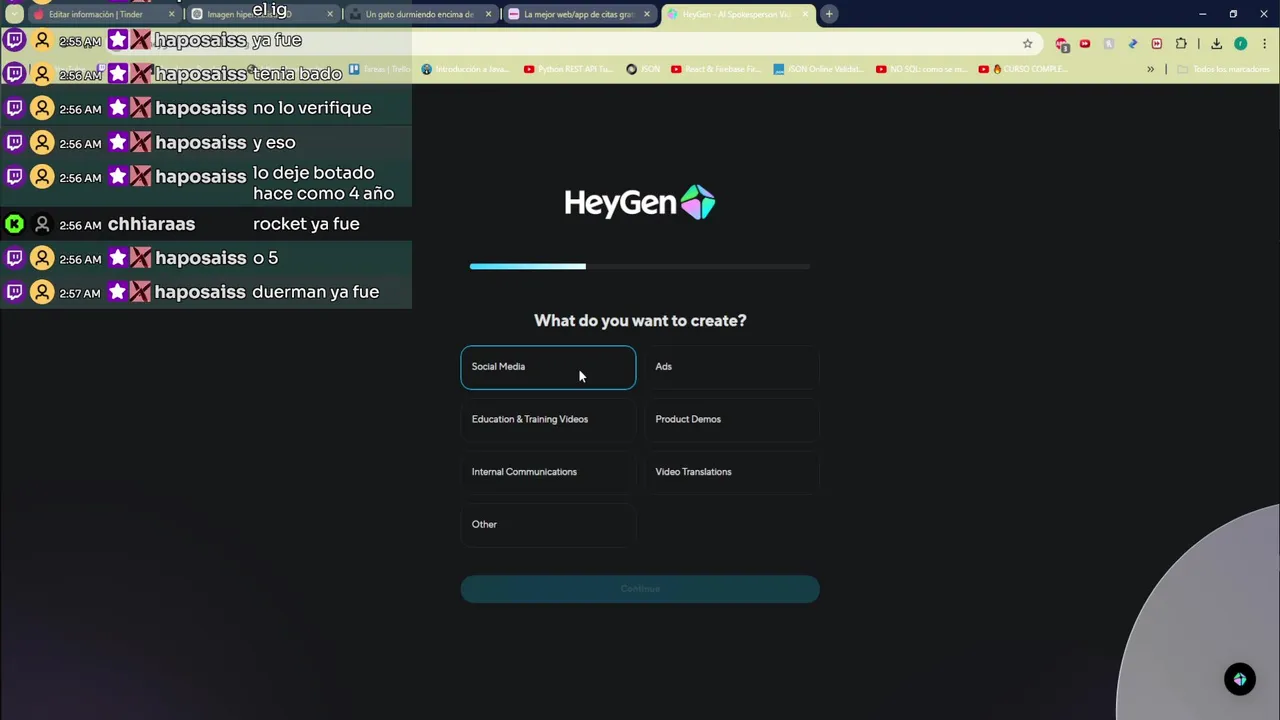The image size is (1280, 720).
Task: Select the Video Translations option
Action: [x=732, y=472]
